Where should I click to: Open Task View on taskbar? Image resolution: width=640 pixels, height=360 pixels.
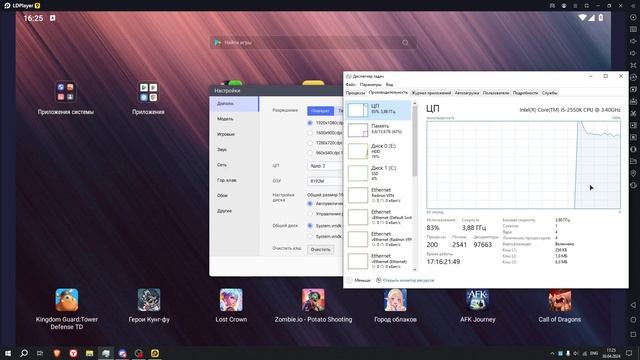tap(40, 353)
